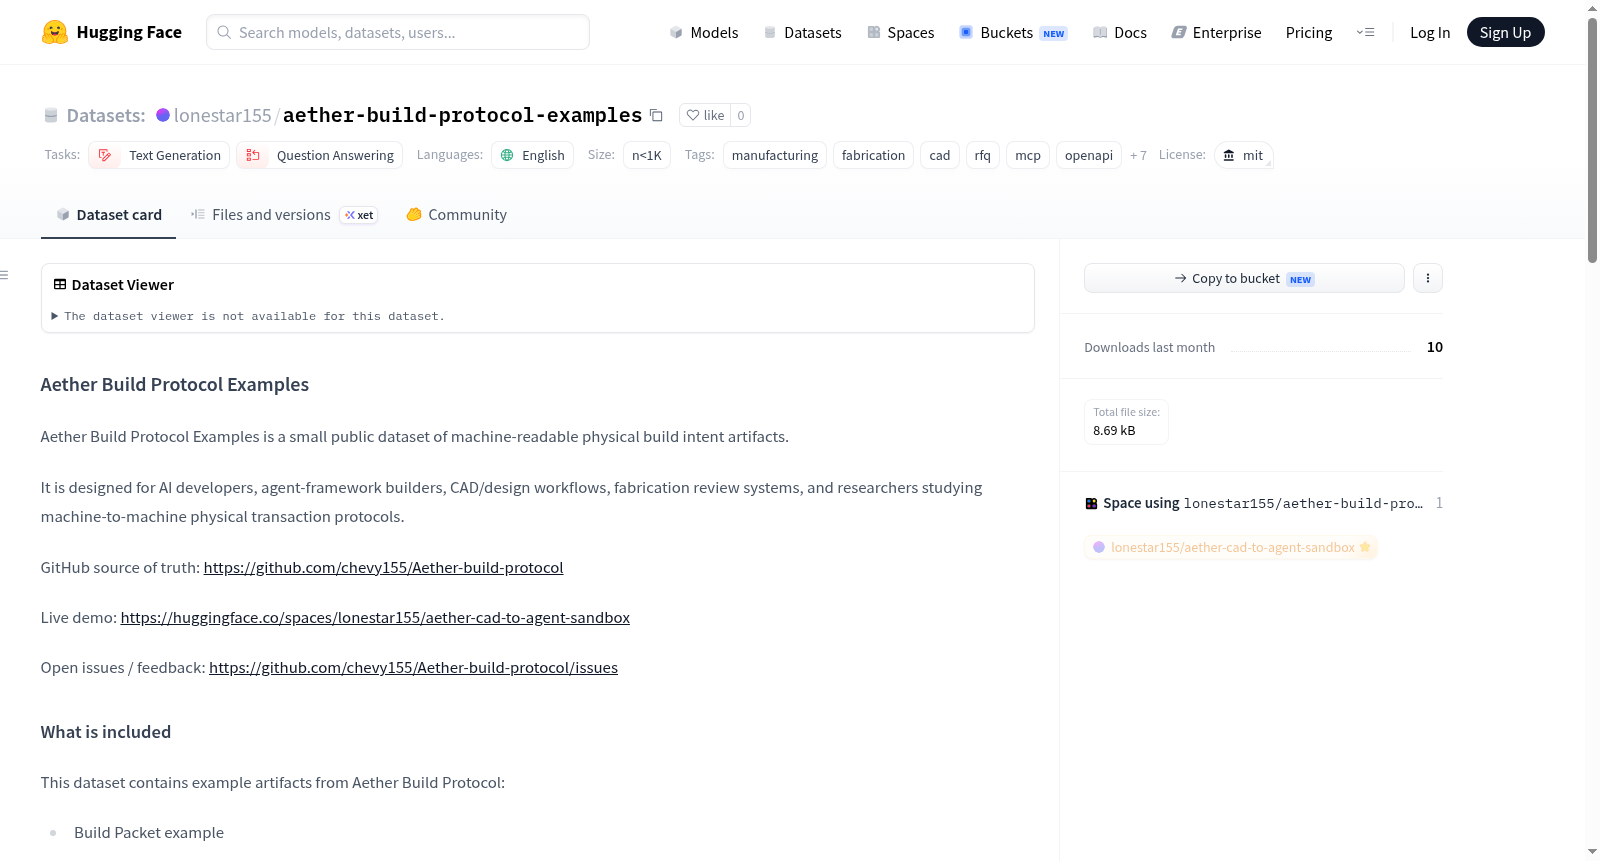Click the Total file size 8.69 kB
Viewport: 1600px width, 861px height.
tap(1126, 421)
